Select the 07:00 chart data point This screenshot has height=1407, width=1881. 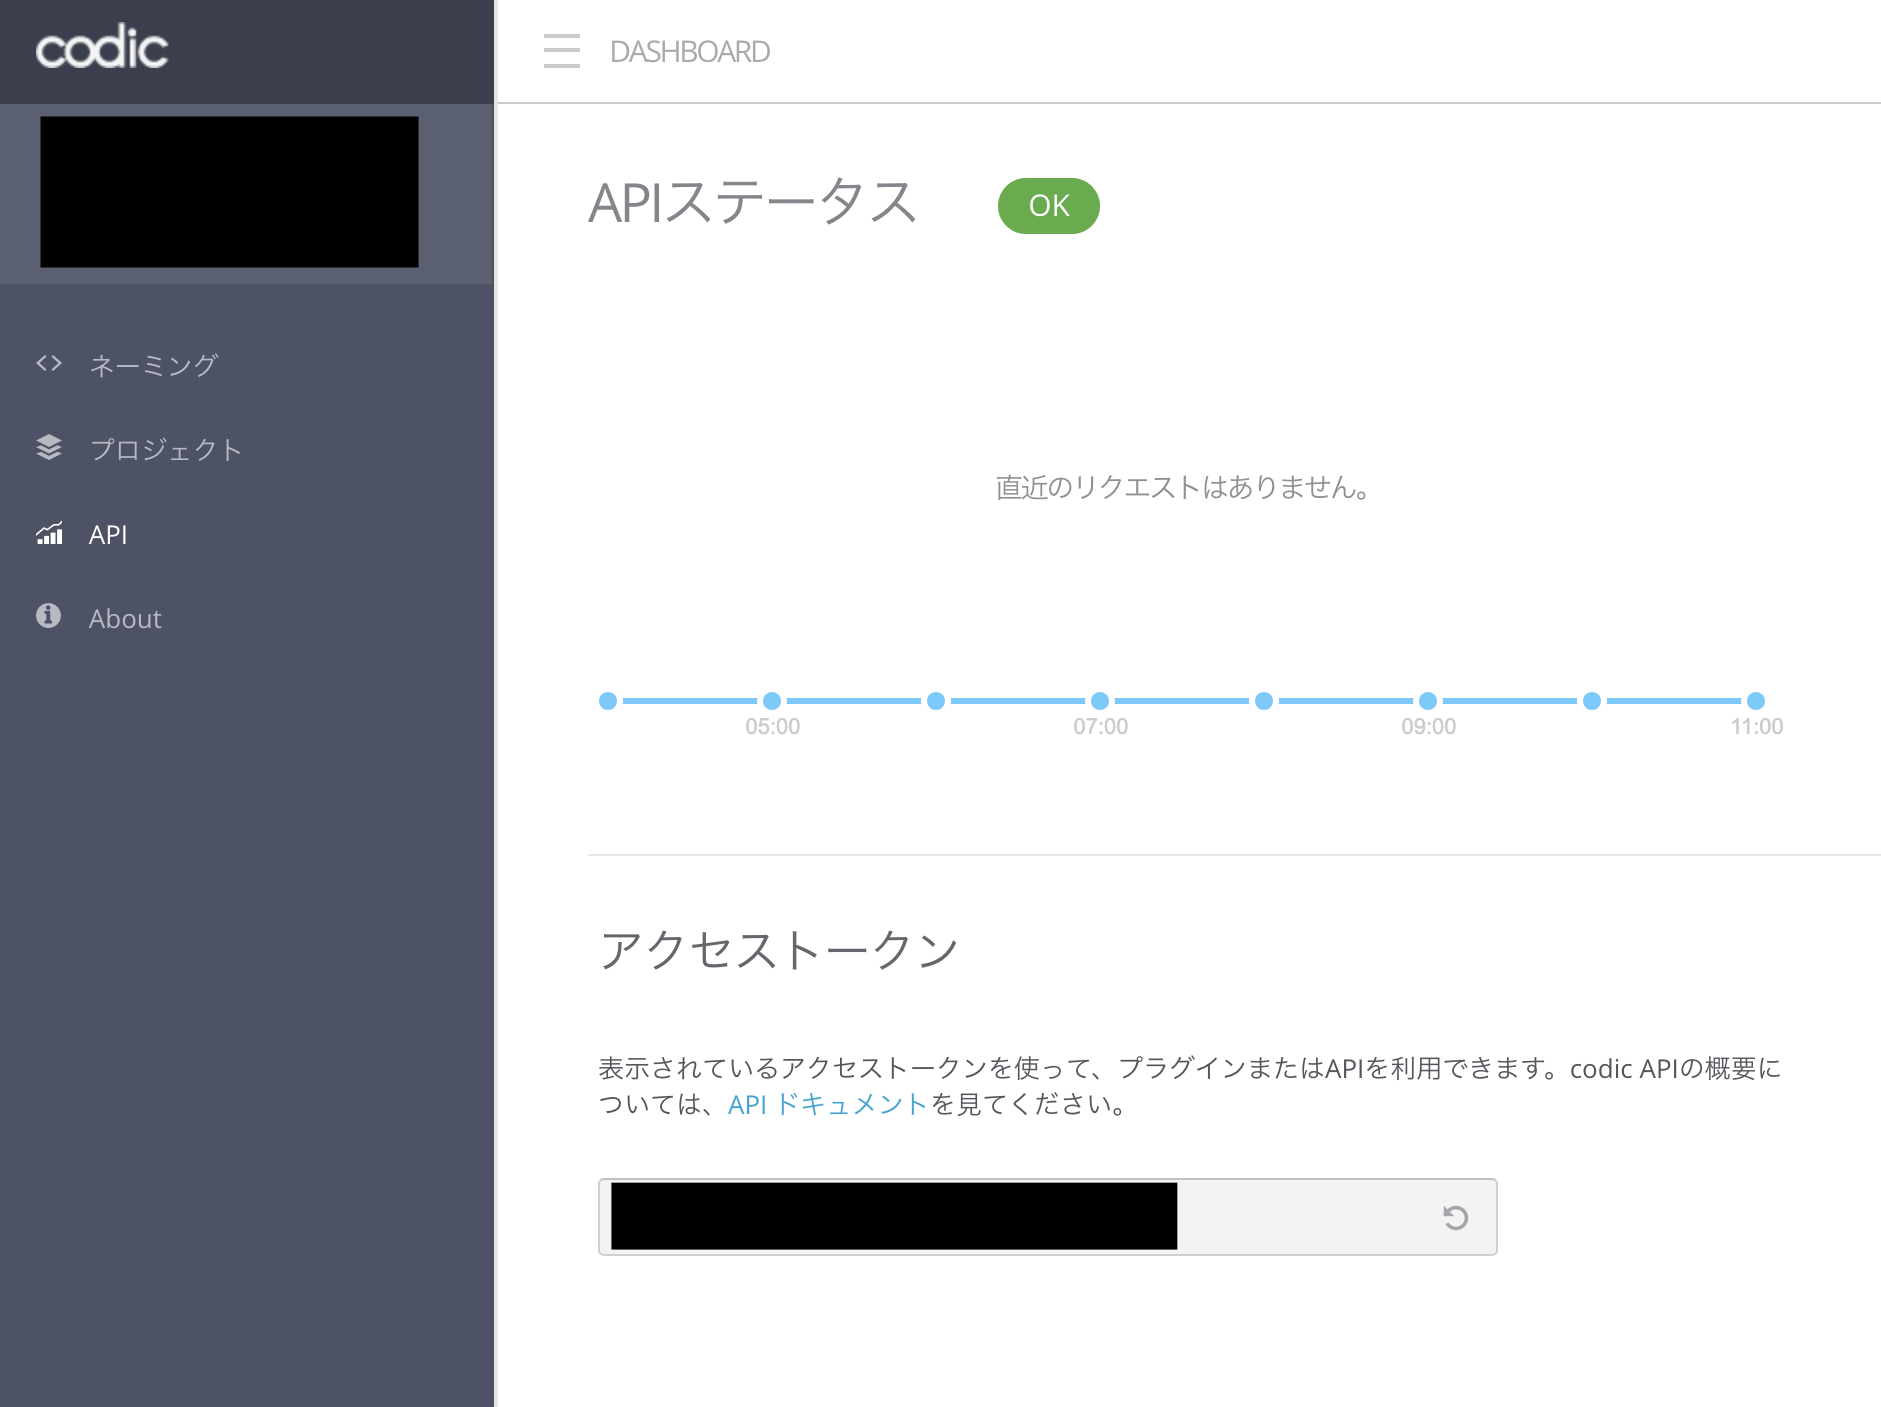click(1100, 701)
